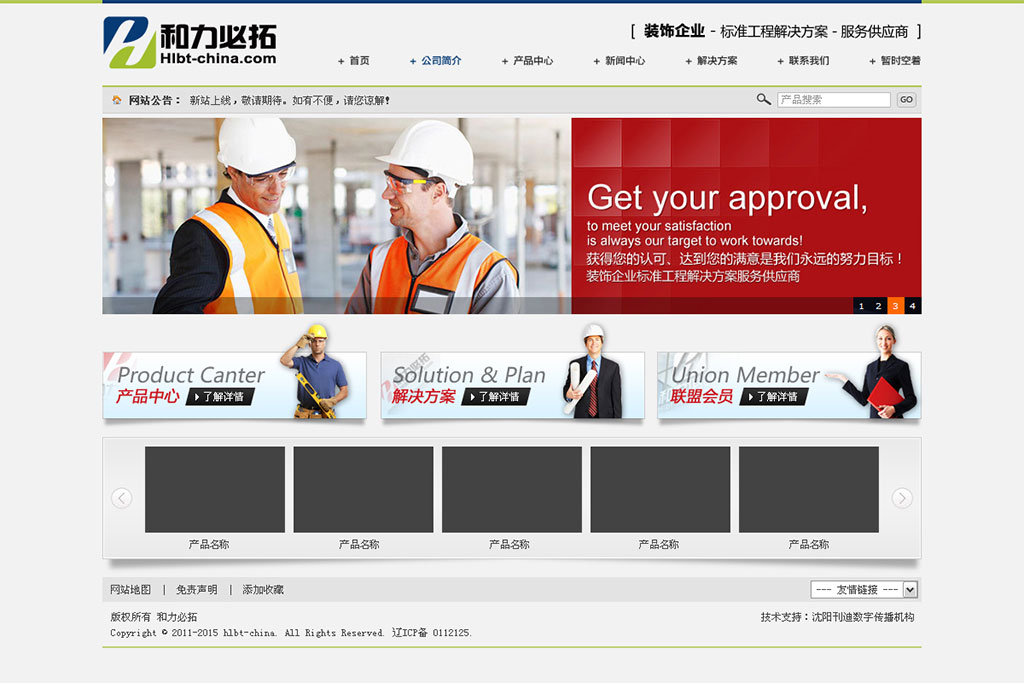The image size is (1024, 683).
Task: Open the first product thumbnail
Action: tap(215, 489)
